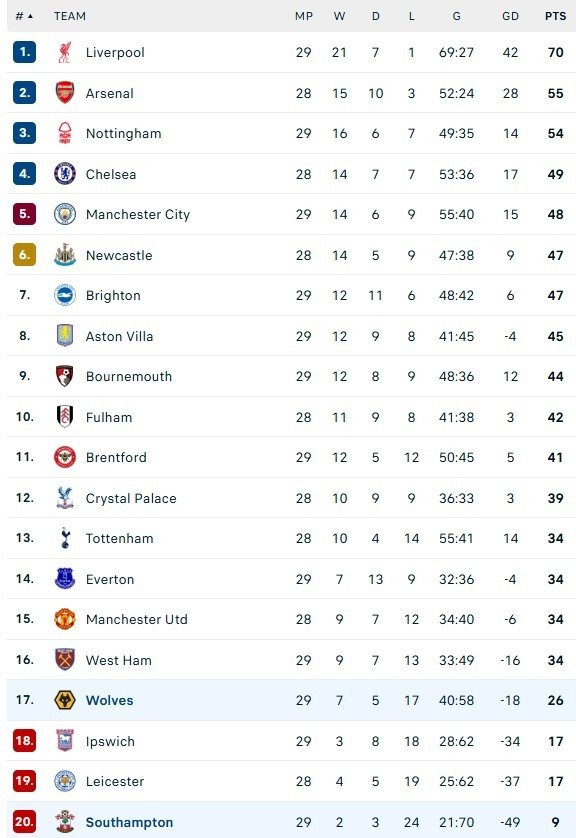Click the Arsenal club crest icon
Screen dimensions: 576x838
[x=65, y=93]
